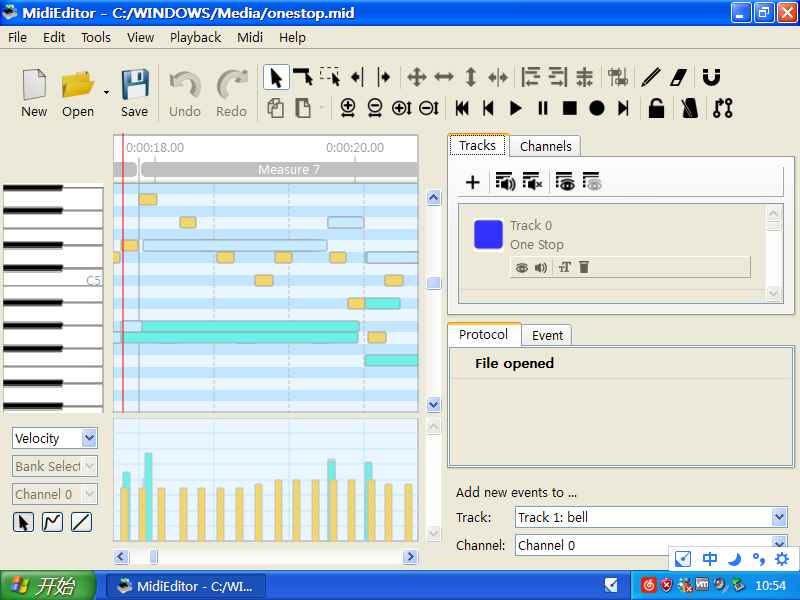Toggle the magnet snap tool
800x600 pixels.
[711, 77]
